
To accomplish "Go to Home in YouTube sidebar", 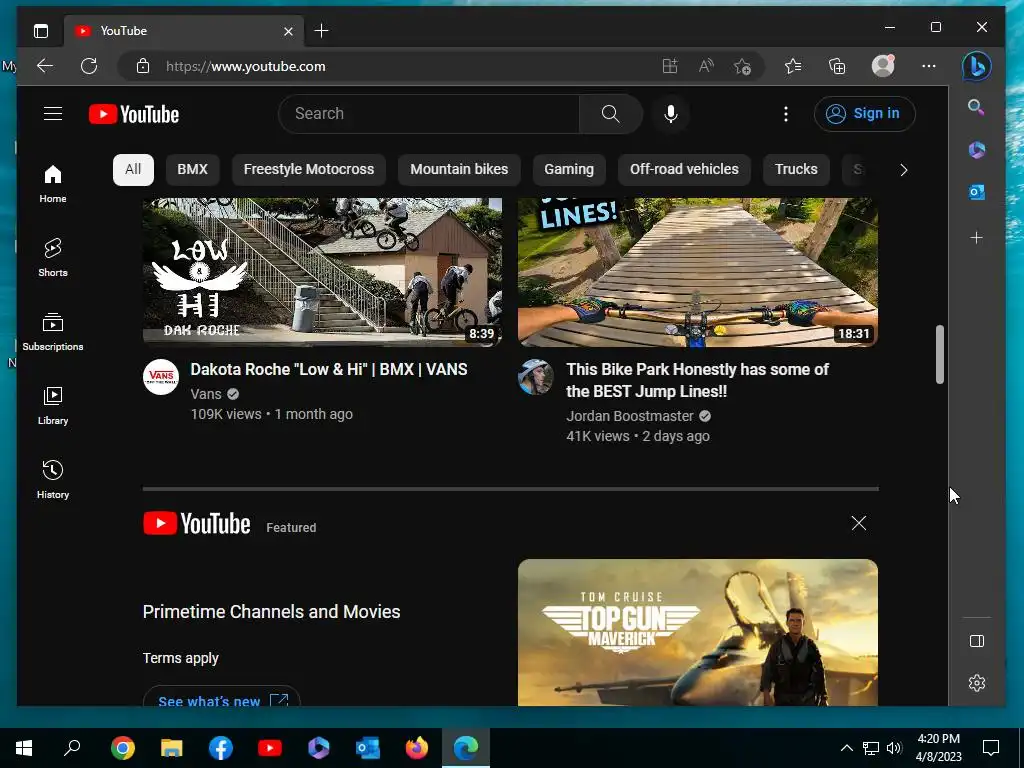I will [53, 184].
